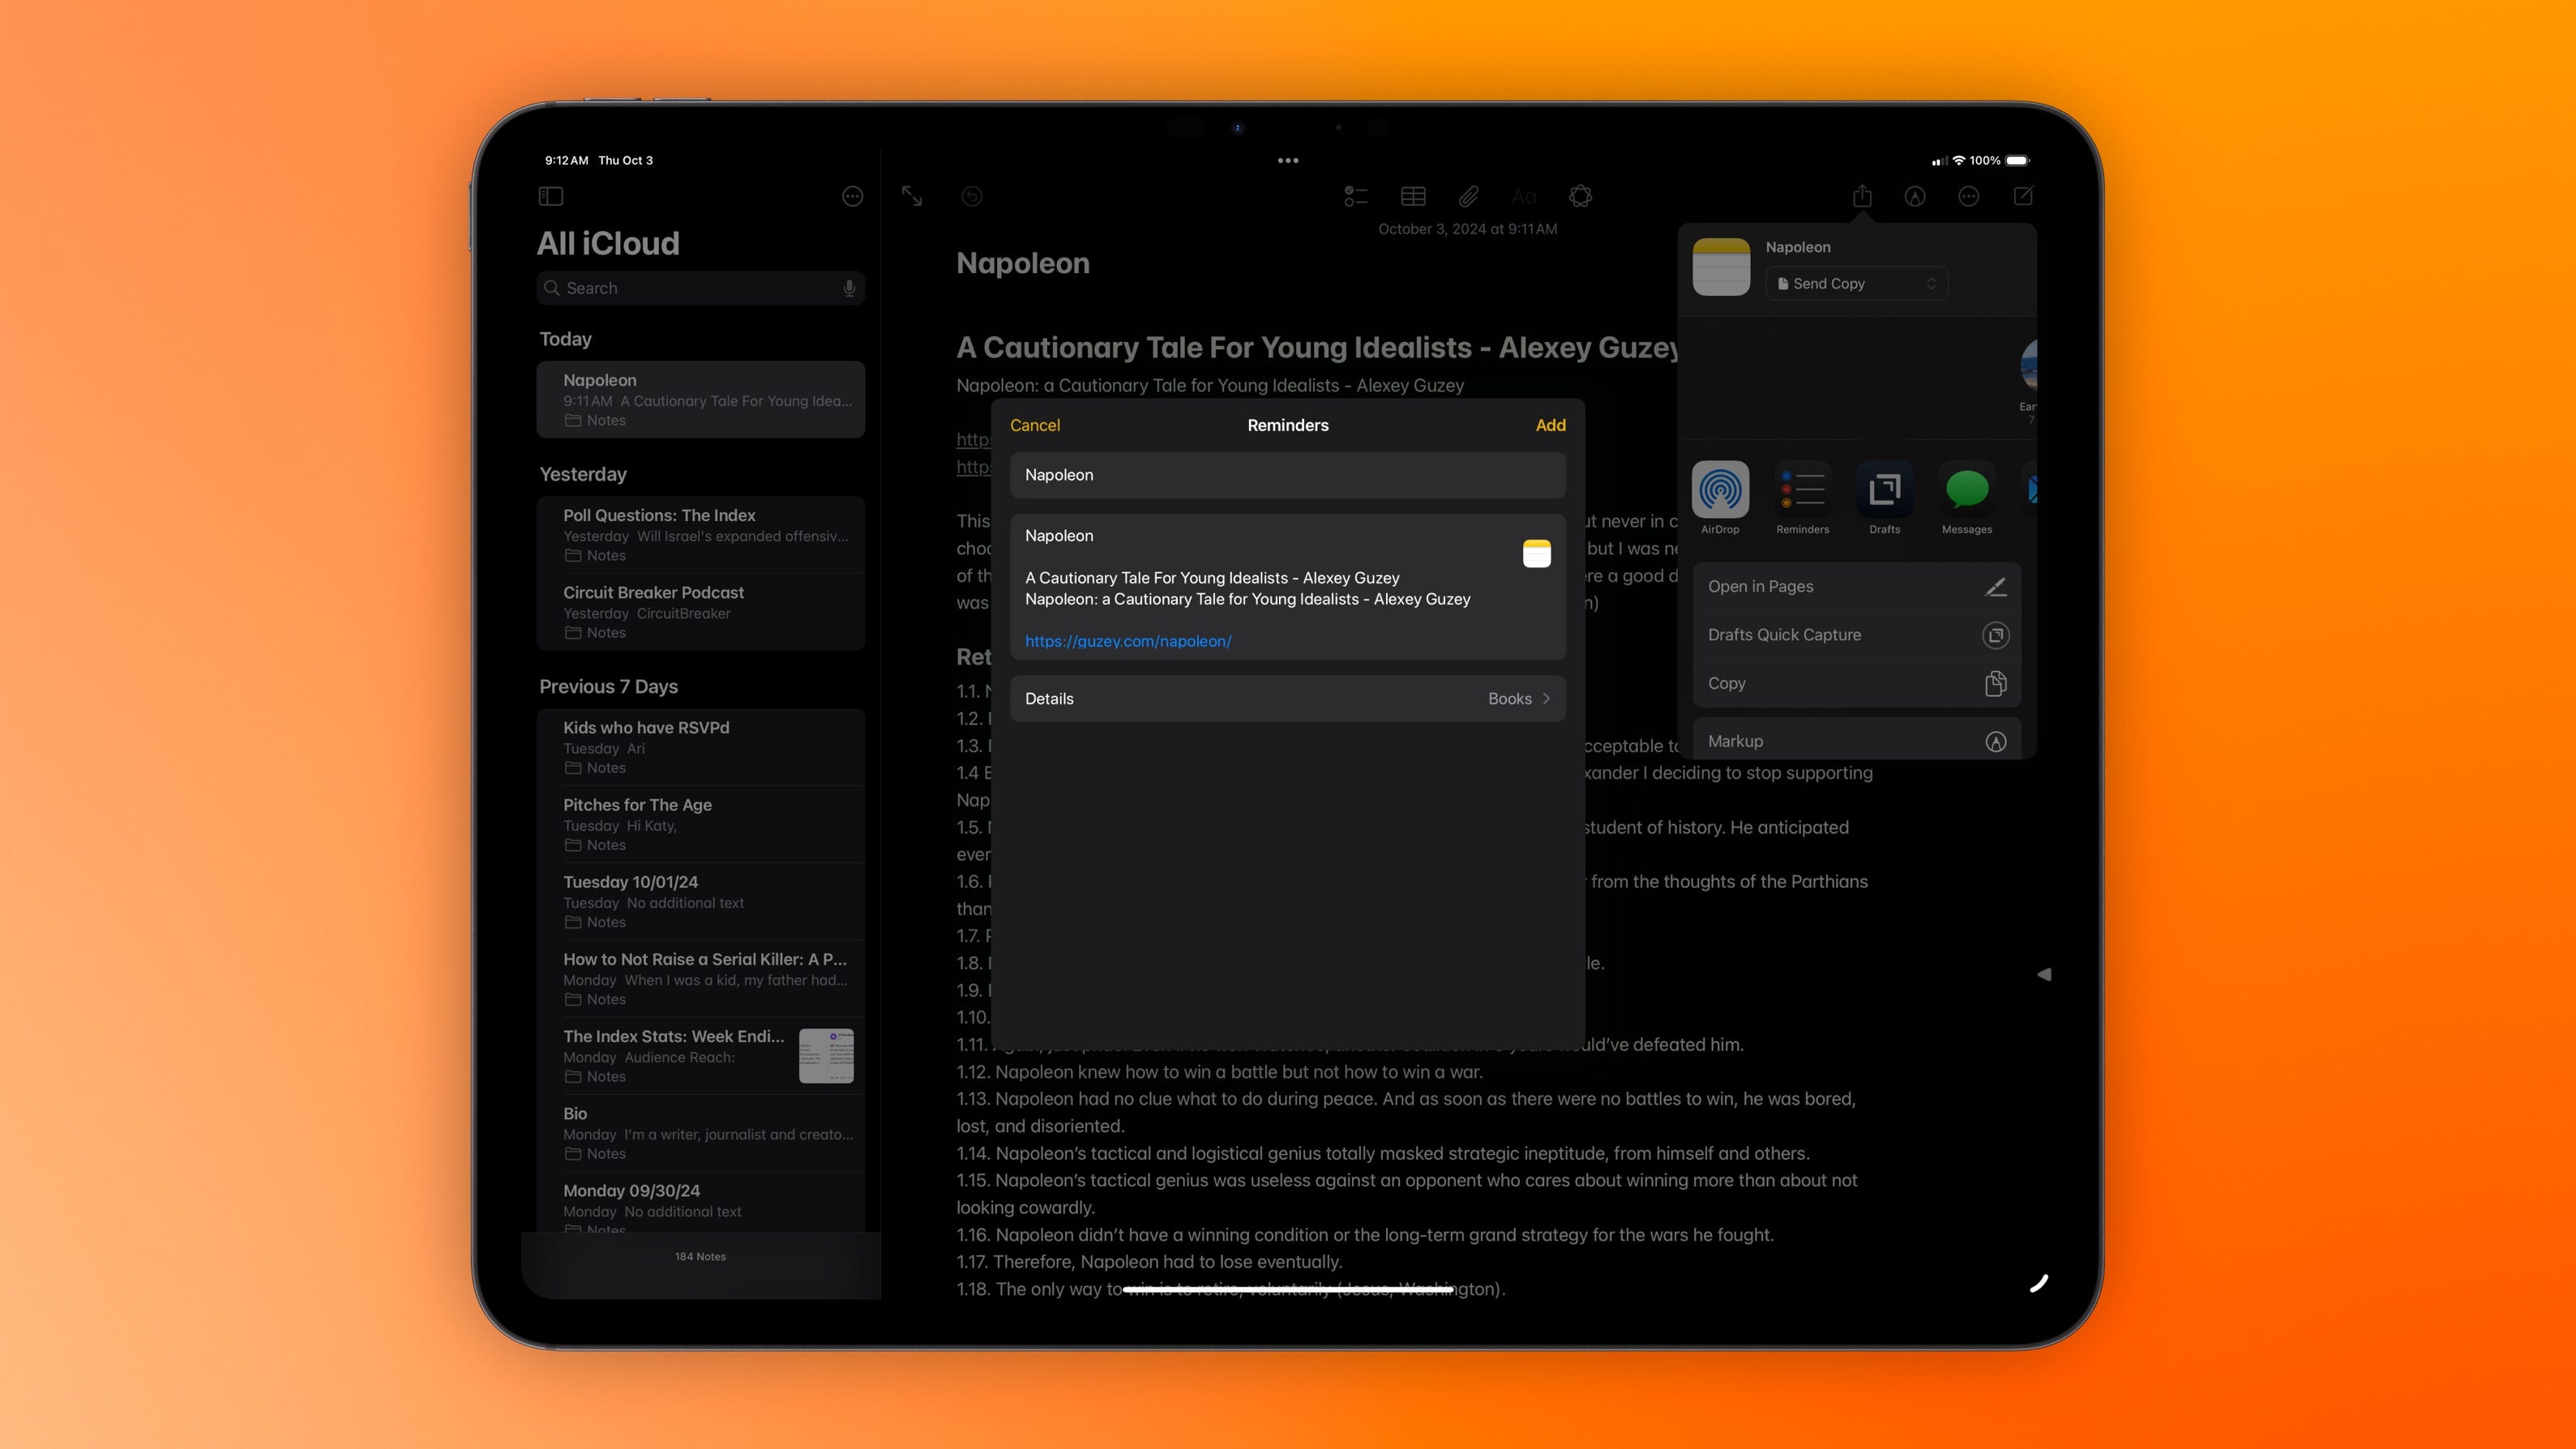Edit the Napoleon reminder title field
Viewport: 2576px width, 1449px height.
point(1287,475)
